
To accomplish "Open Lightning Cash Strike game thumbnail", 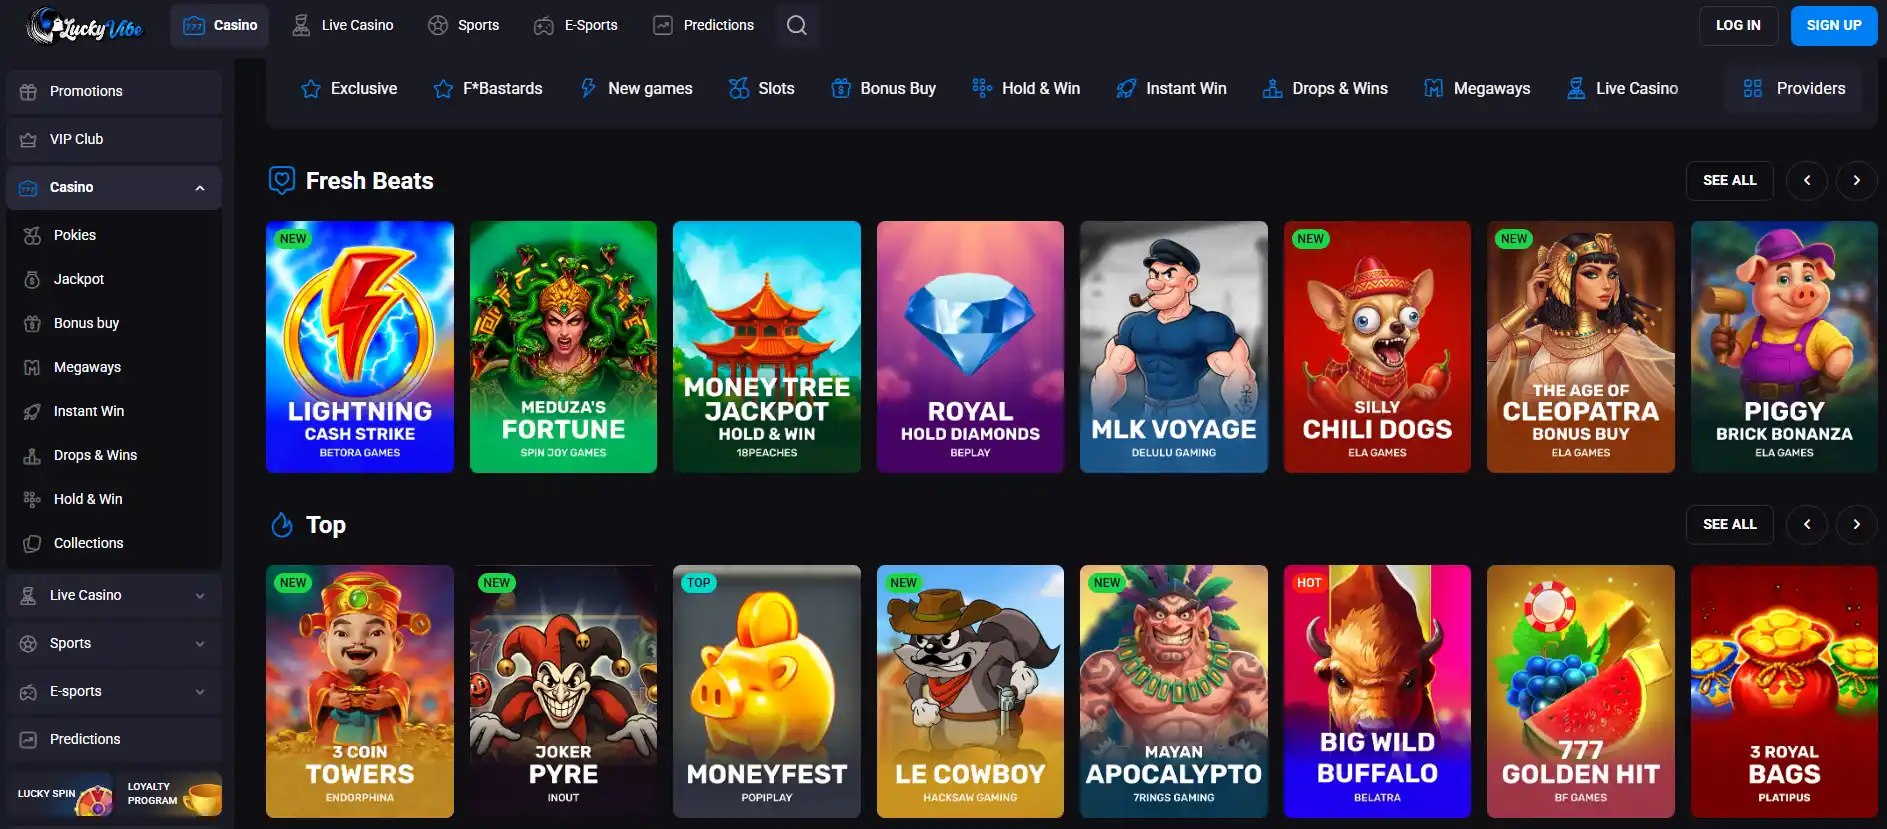I will (360, 347).
